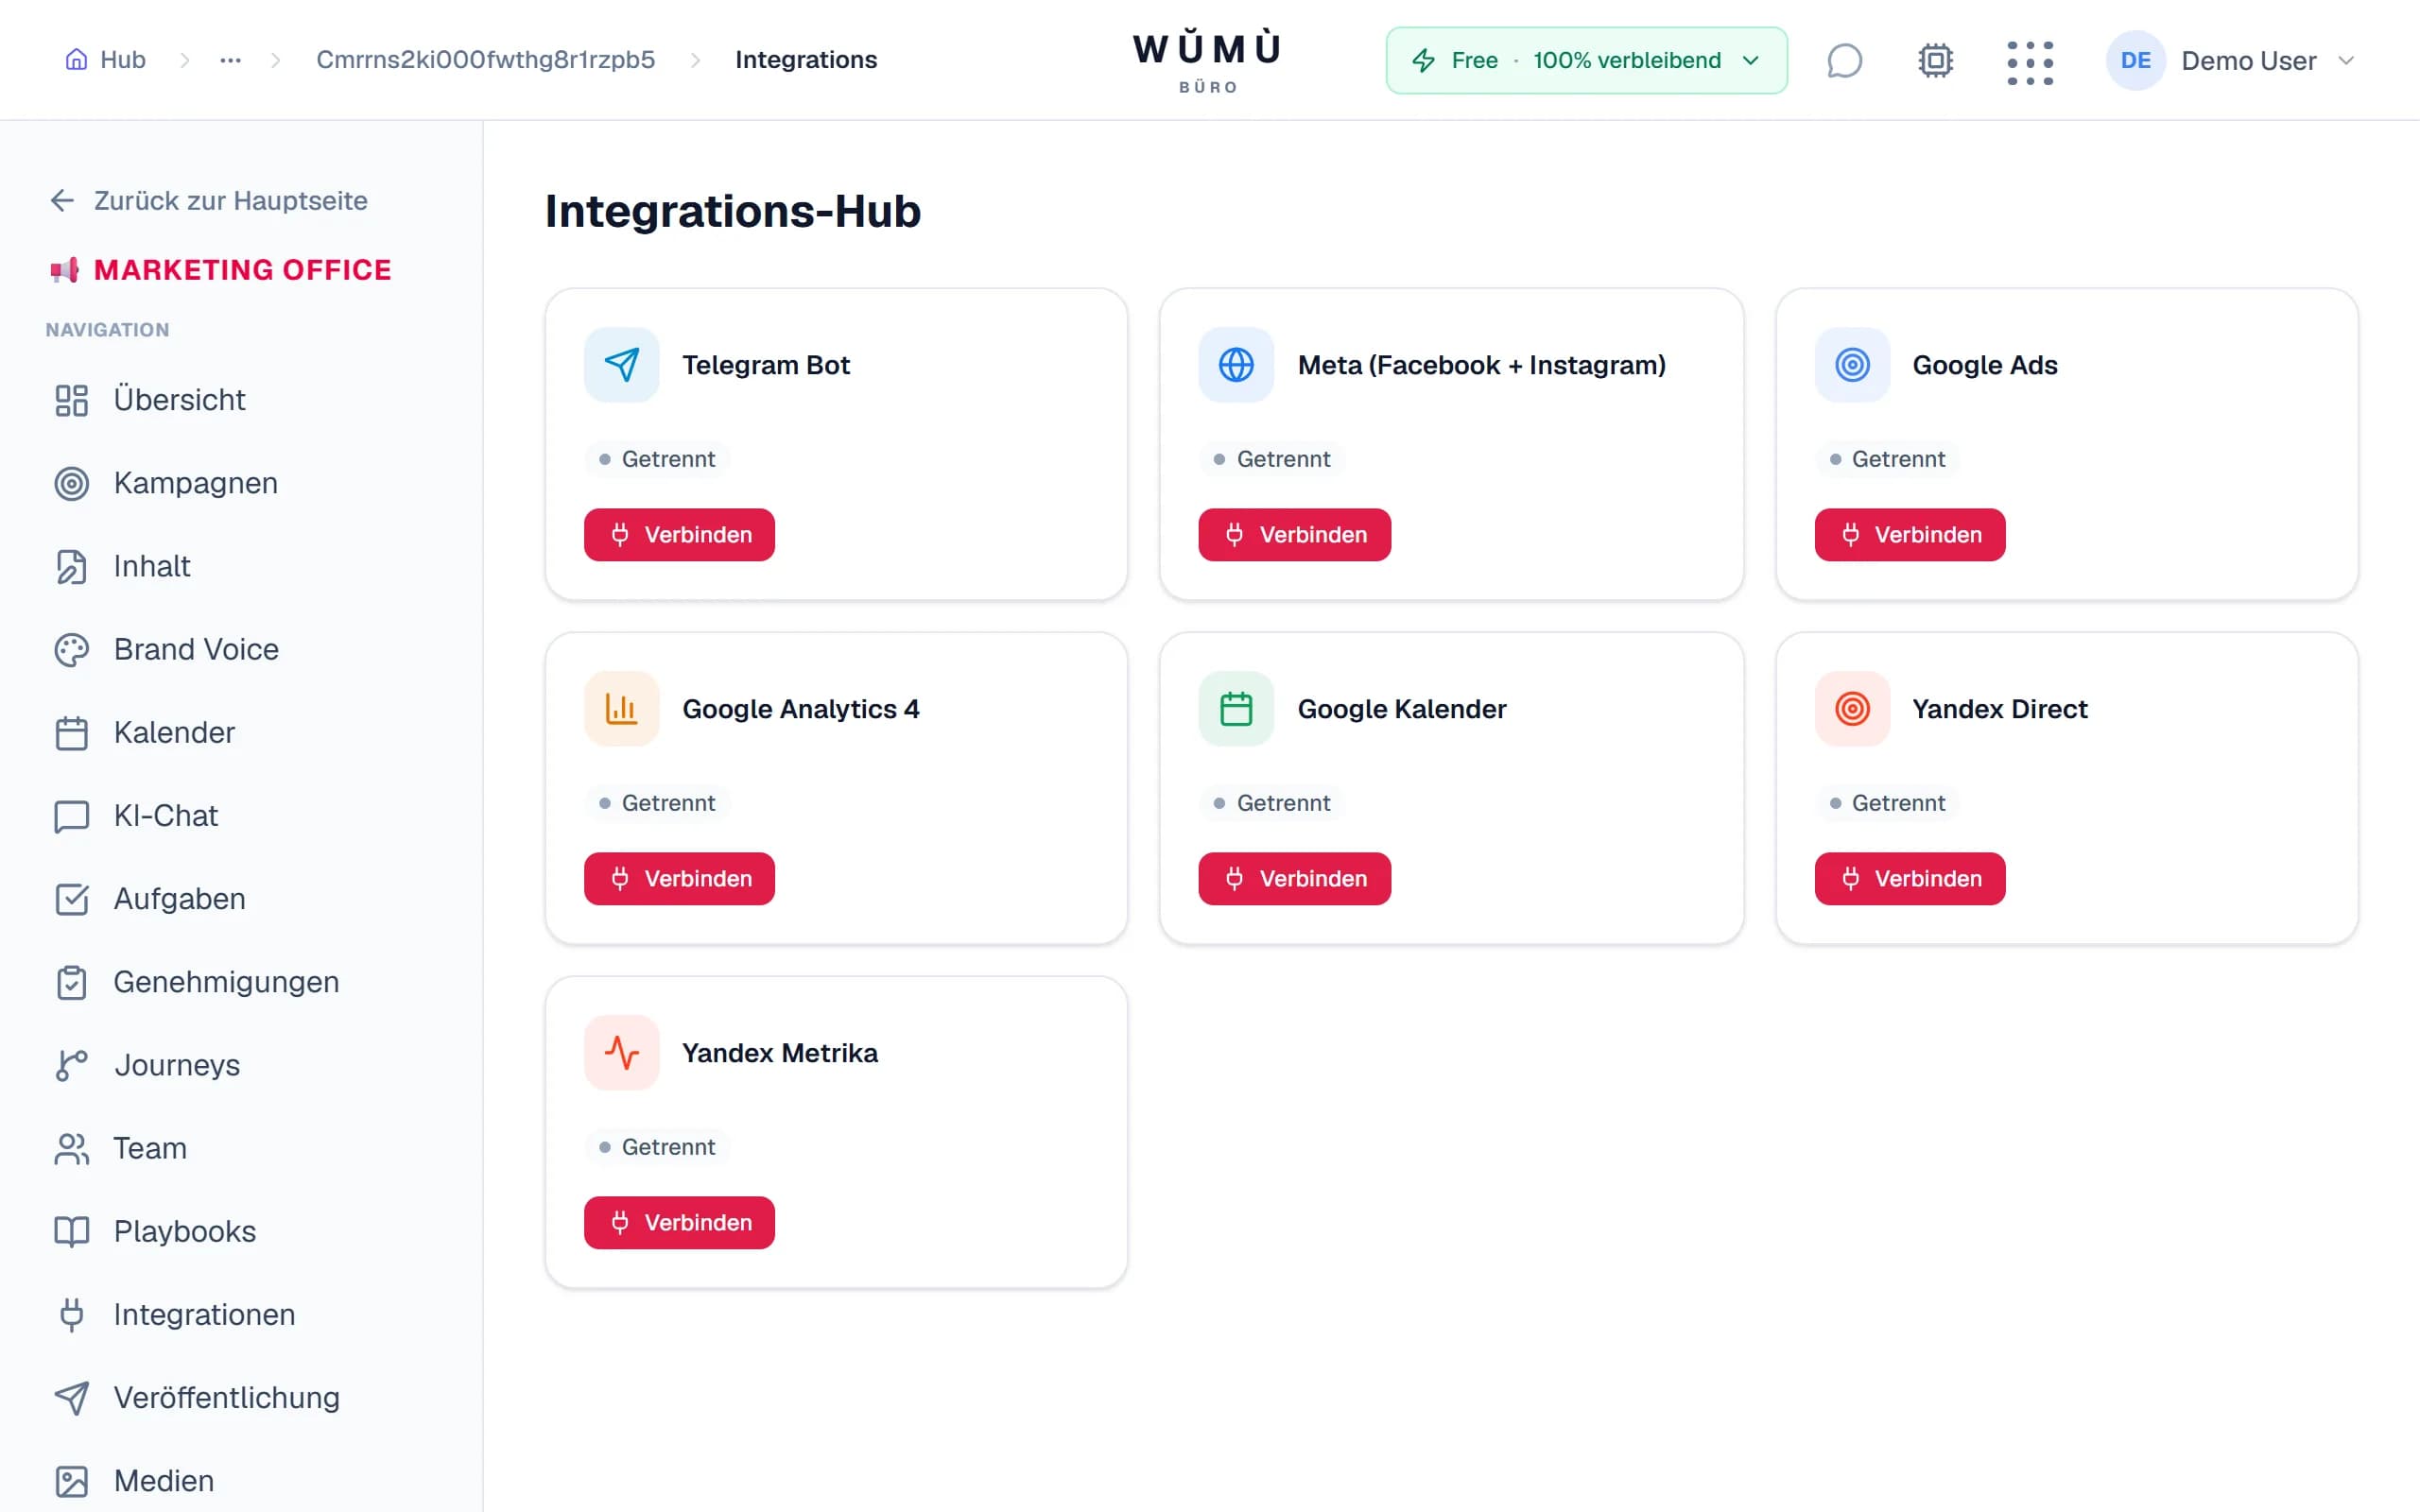Screen dimensions: 2420x1512
Task: Open the Cmrrns2ki000fwthg8r1rzpb5 breadcrumb link
Action: tap(486, 60)
